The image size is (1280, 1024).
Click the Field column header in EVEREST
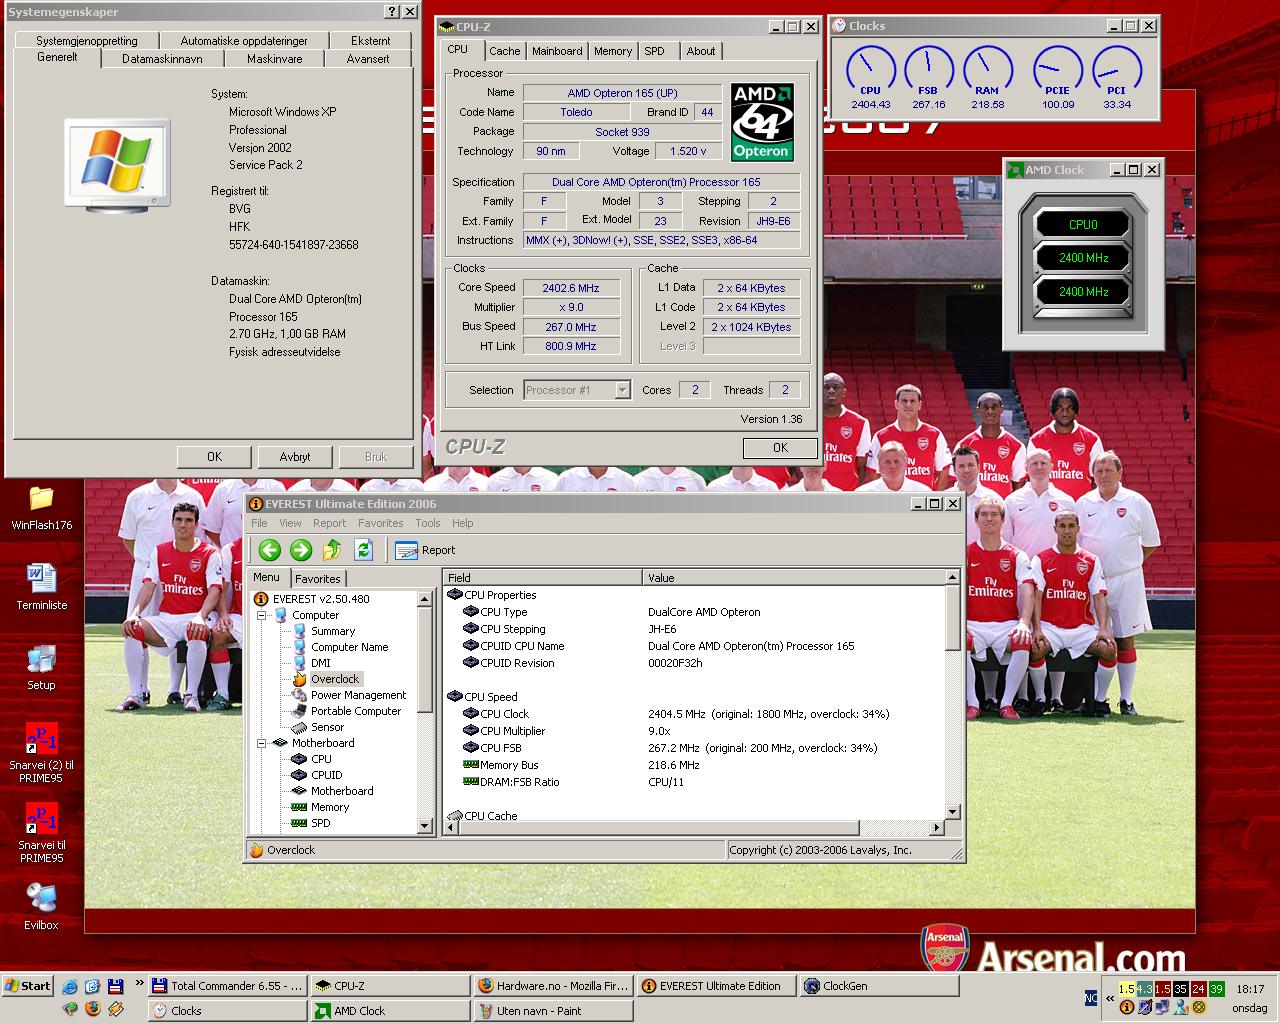[542, 577]
